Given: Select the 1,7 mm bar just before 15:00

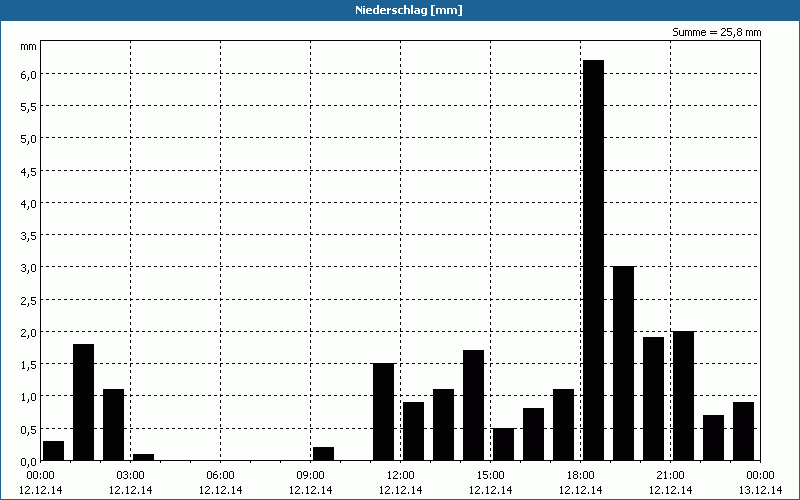Looking at the screenshot, I should [x=473, y=406].
